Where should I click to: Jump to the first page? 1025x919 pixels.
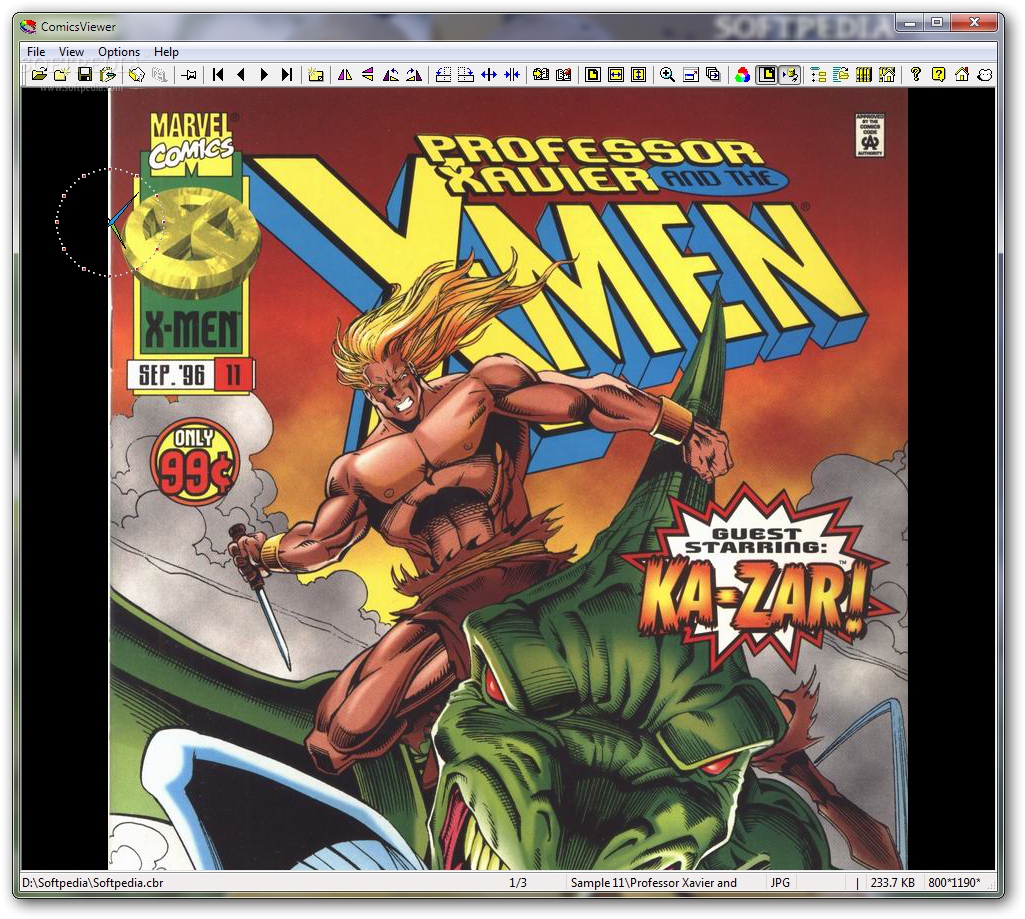point(218,75)
